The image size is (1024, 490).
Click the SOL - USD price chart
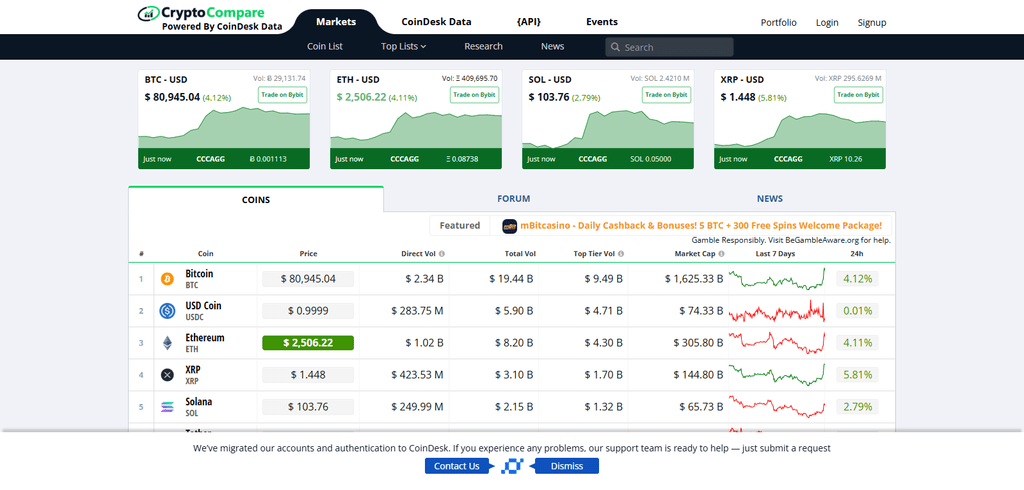tap(608, 128)
